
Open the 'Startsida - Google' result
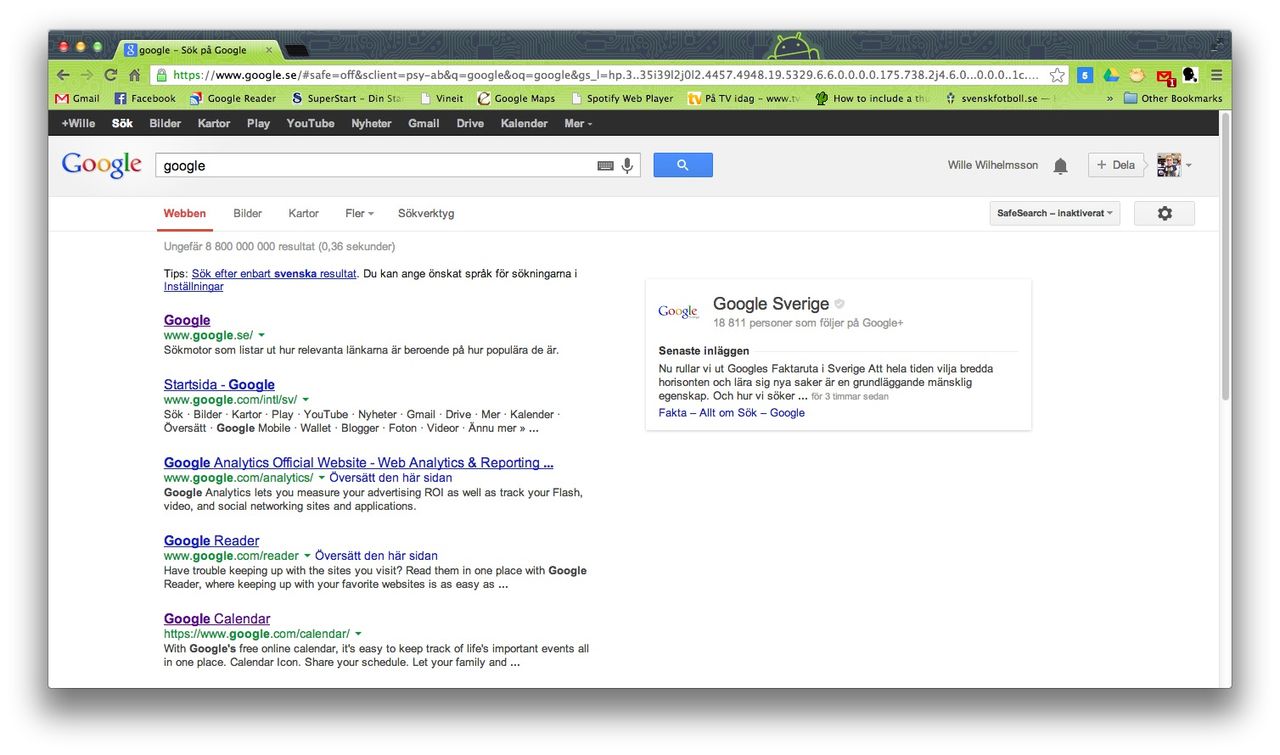(219, 384)
